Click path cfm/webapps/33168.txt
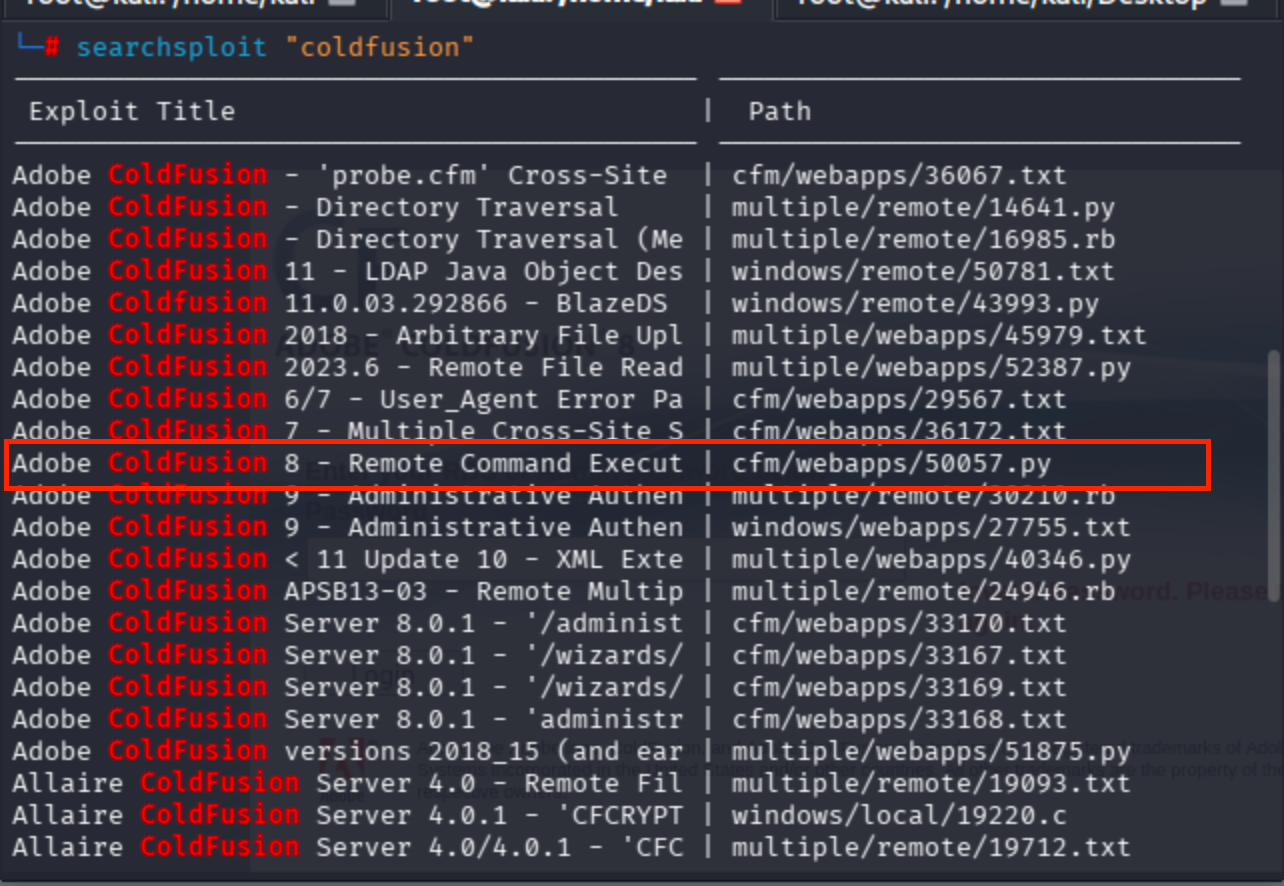Screen dimensions: 1284x886 (899, 719)
